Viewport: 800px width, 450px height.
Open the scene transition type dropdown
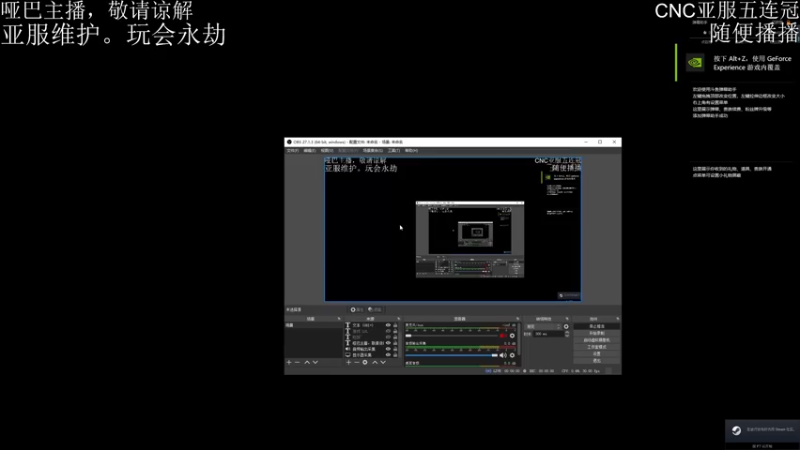pyautogui.click(x=543, y=327)
